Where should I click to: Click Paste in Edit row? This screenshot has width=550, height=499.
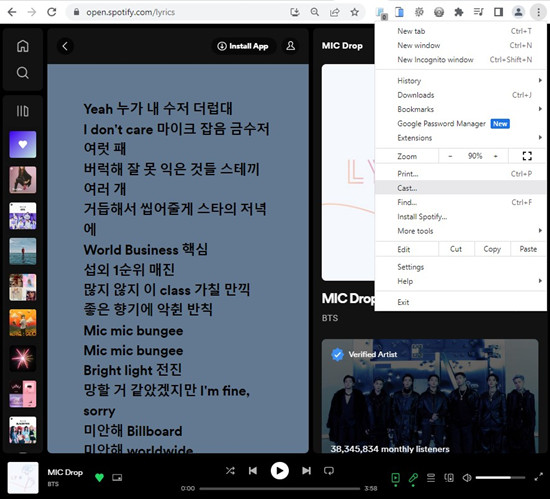[528, 249]
